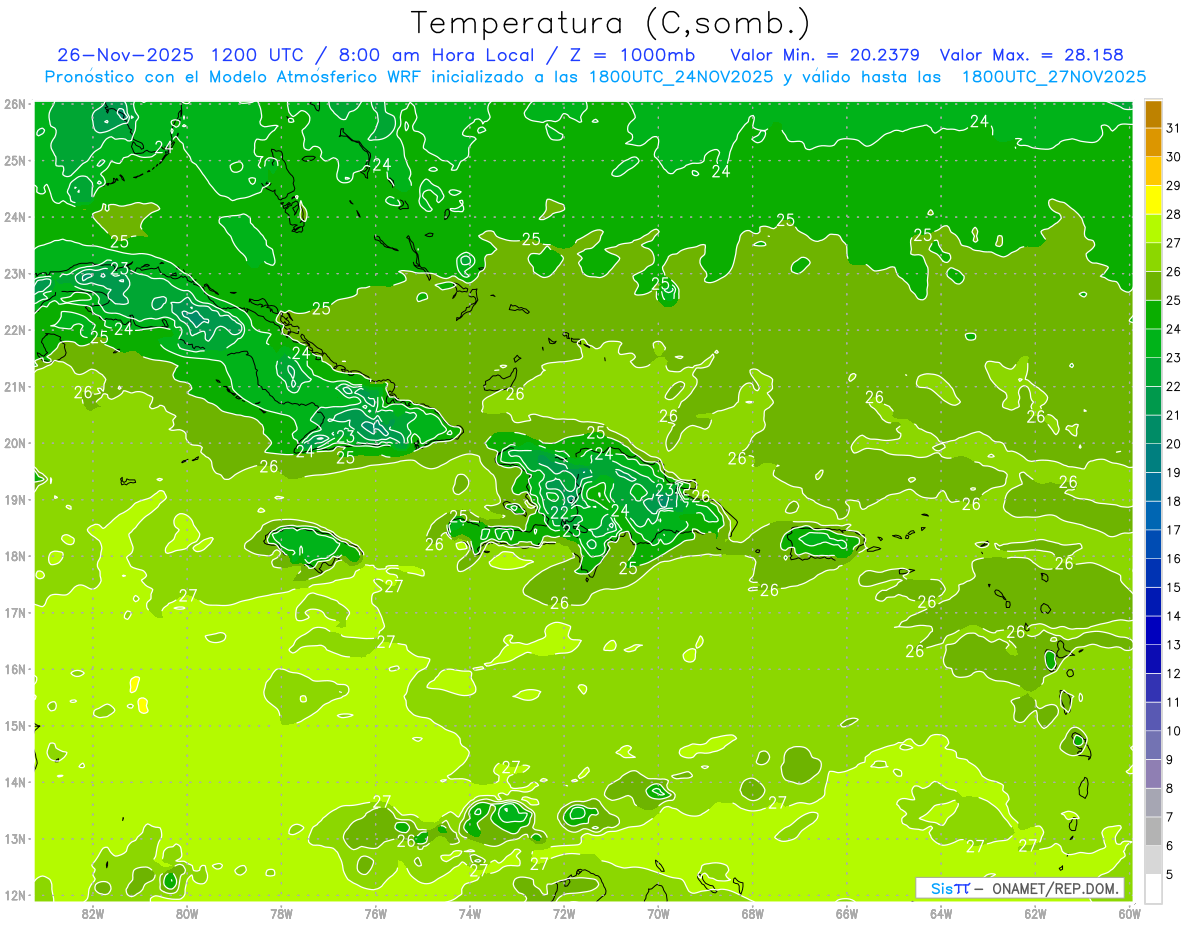Click the 16N latitude axis label
The width and height of the screenshot is (1200, 927).
click(15, 669)
